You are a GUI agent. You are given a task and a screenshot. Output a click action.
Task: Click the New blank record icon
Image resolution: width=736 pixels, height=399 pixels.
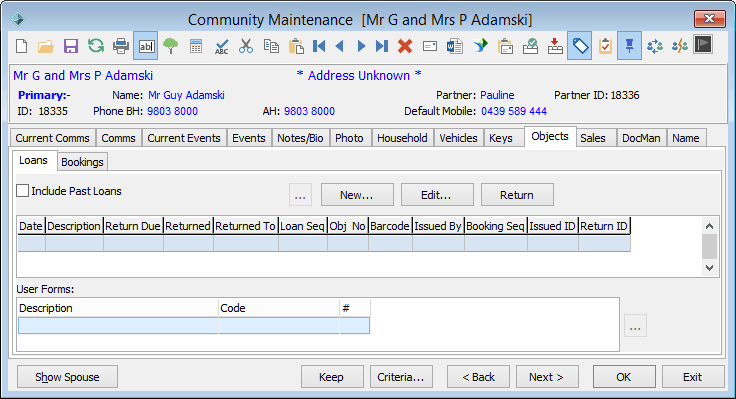point(22,46)
